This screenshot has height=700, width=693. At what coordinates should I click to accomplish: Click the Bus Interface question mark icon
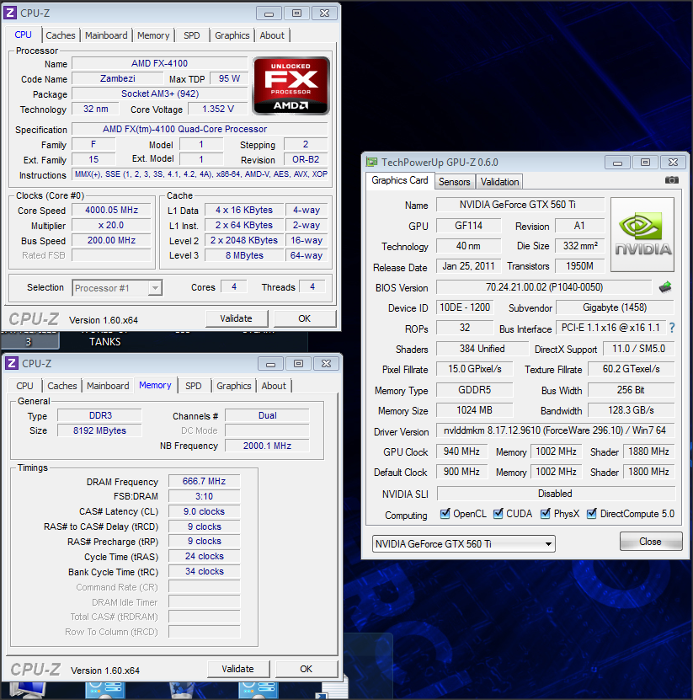point(672,328)
